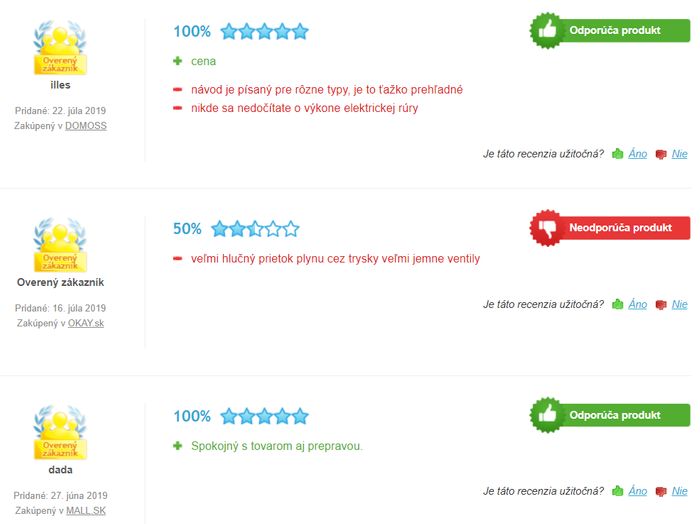Click Odporúča produkt badge in illes review
This screenshot has width=700, height=524.
click(x=610, y=30)
